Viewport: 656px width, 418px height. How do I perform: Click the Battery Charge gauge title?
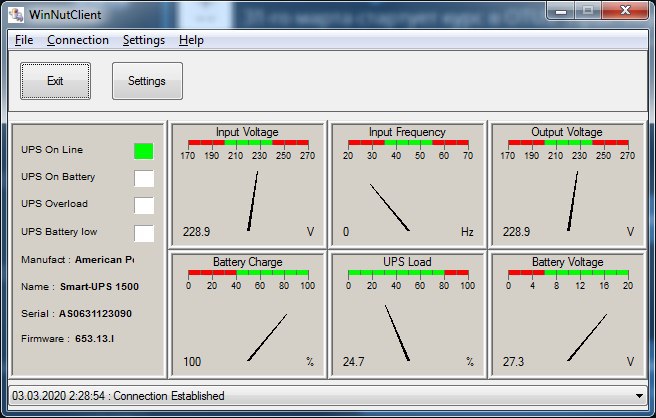[x=248, y=262]
